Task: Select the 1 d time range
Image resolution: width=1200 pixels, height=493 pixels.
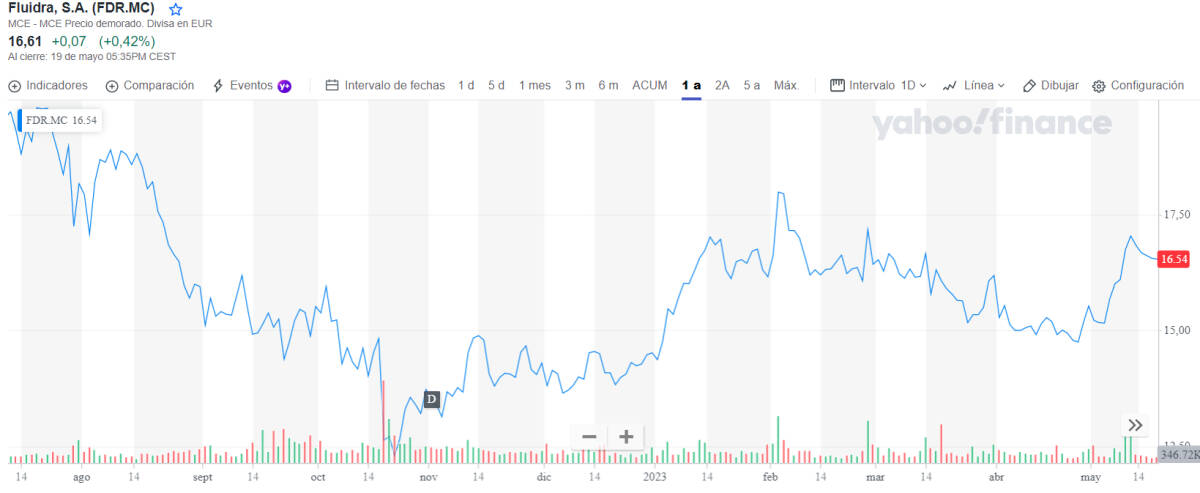Action: 466,86
